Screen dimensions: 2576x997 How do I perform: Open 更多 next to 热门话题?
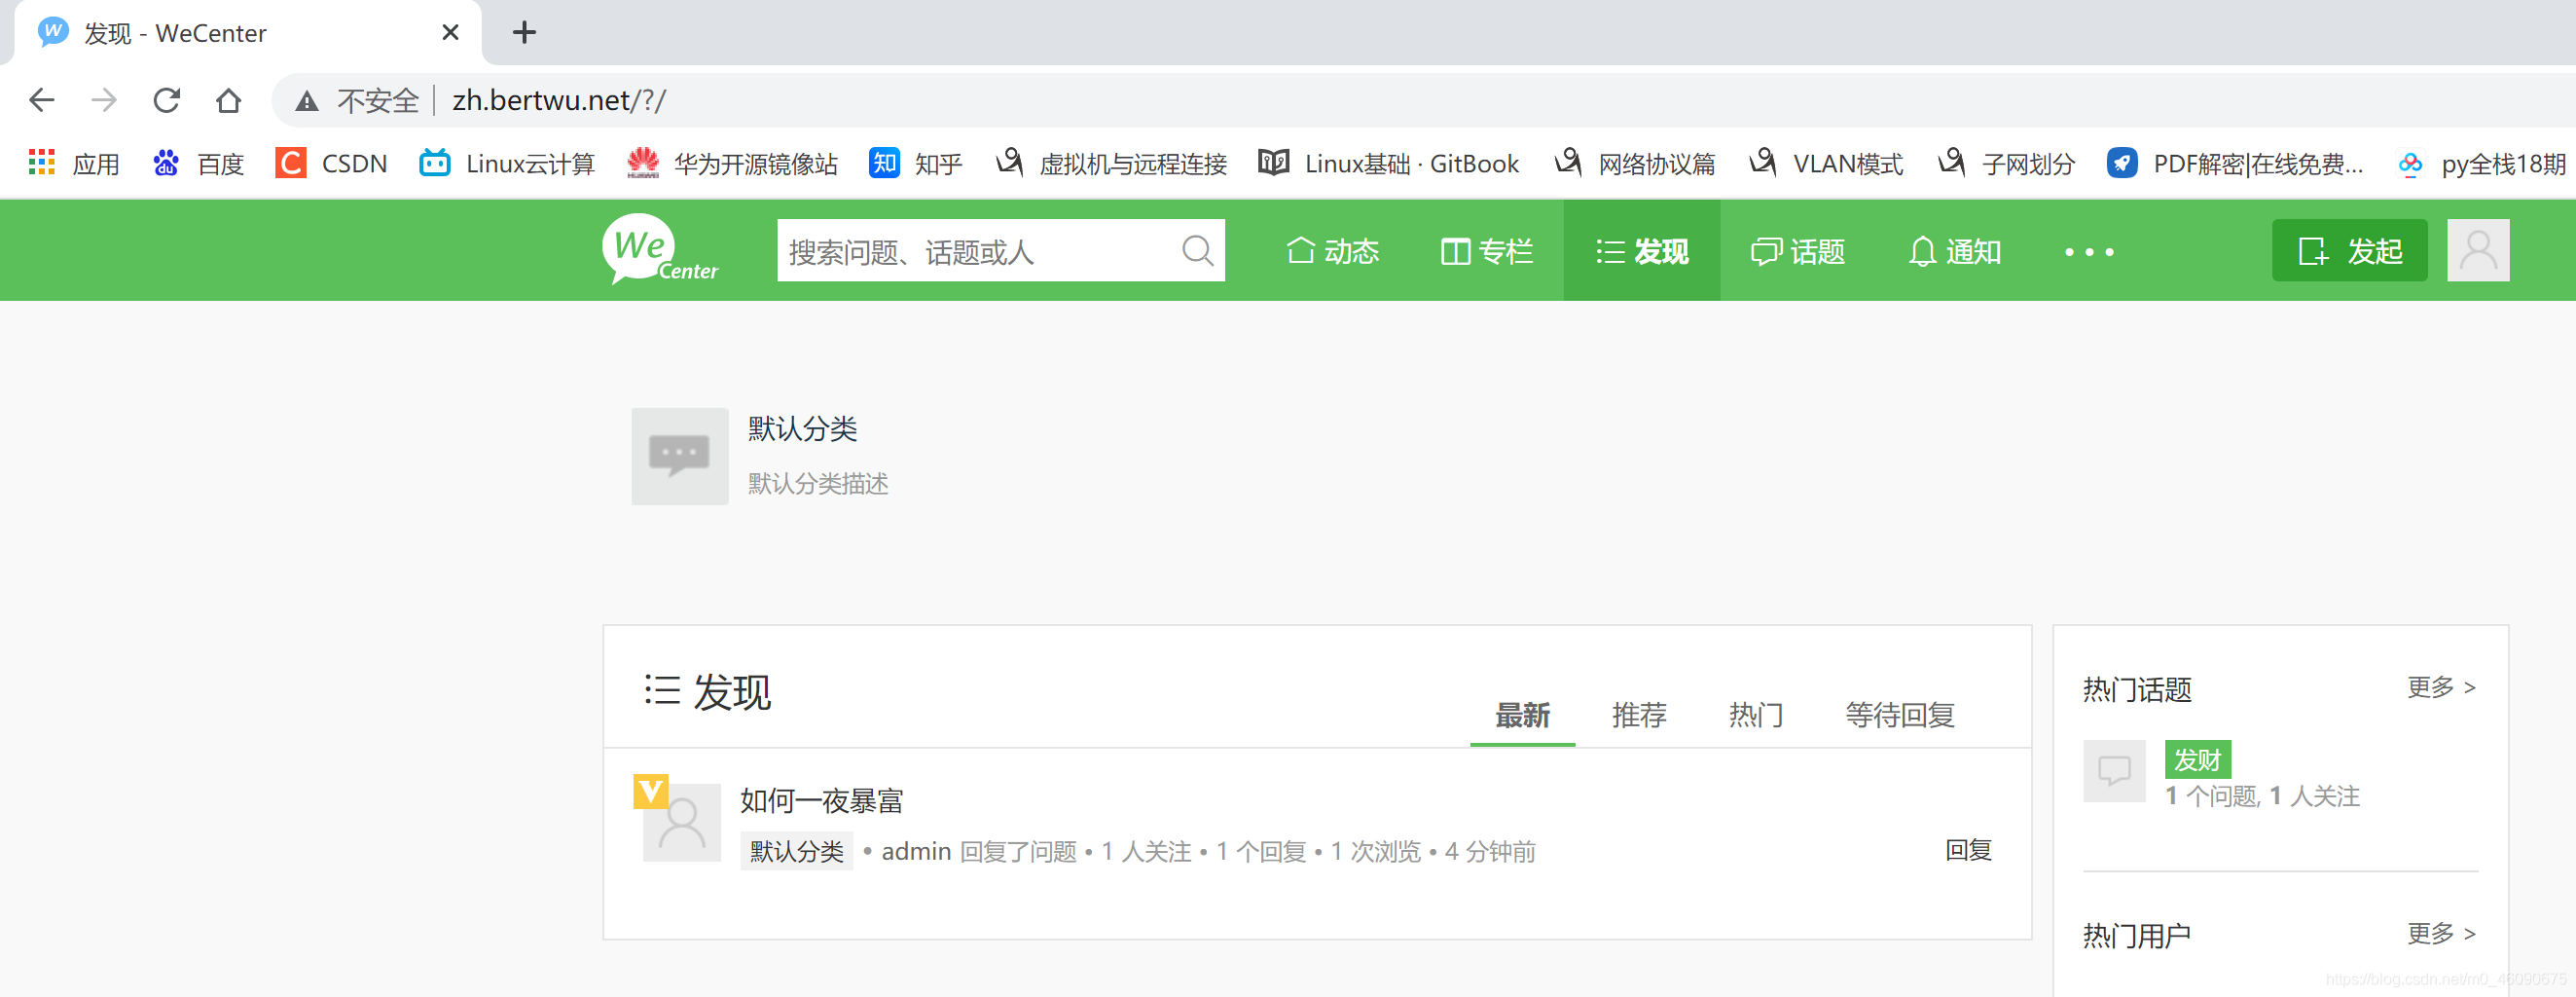[x=2441, y=687]
